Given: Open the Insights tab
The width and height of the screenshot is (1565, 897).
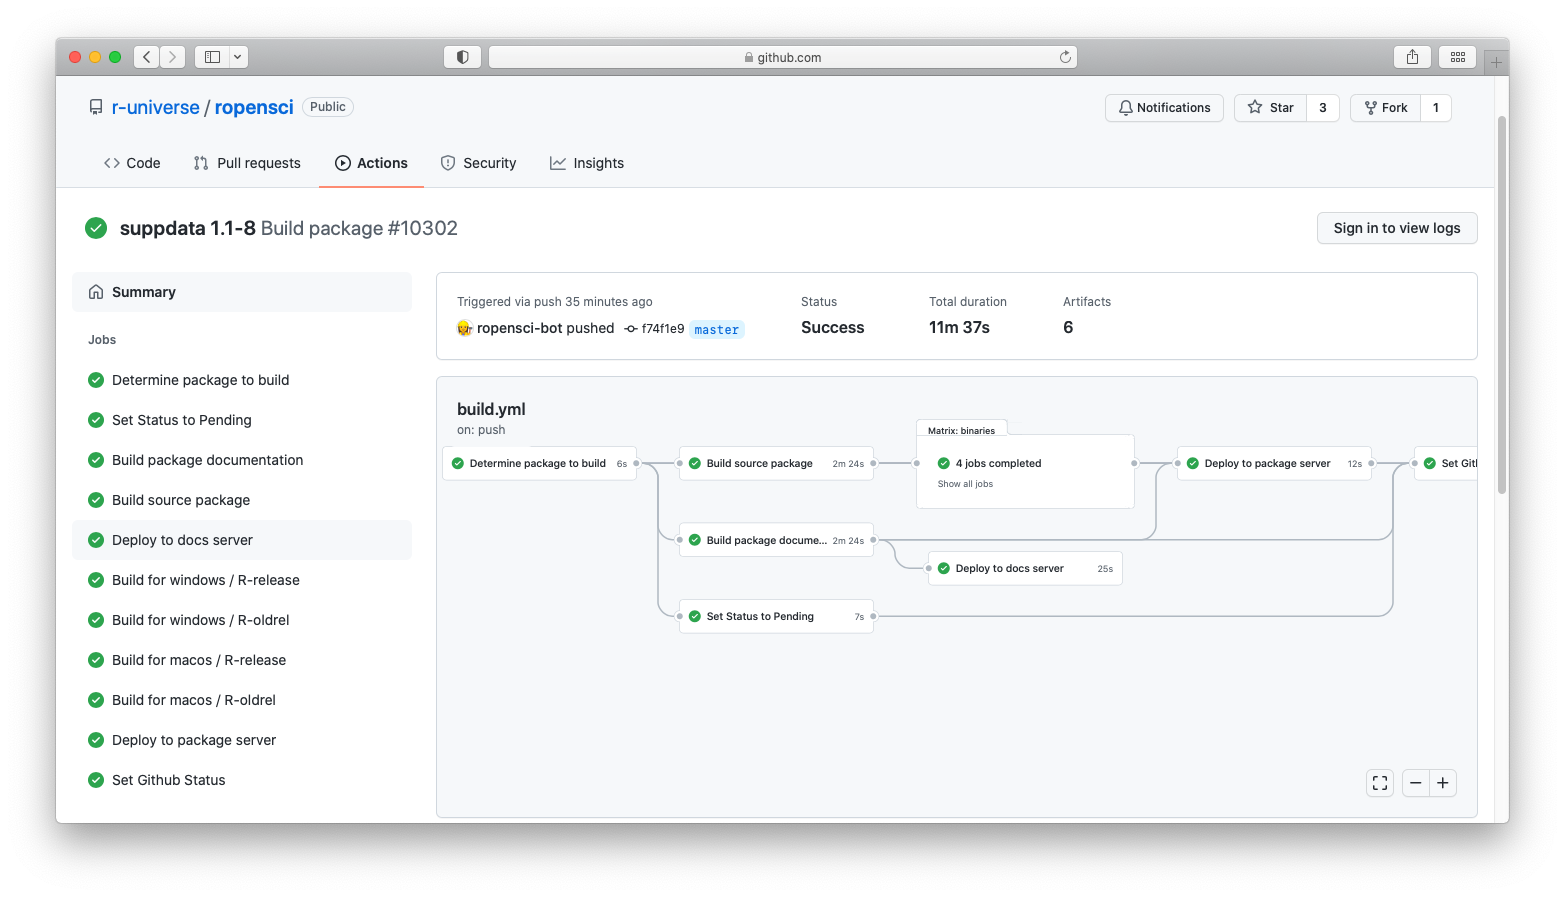Looking at the screenshot, I should [587, 163].
